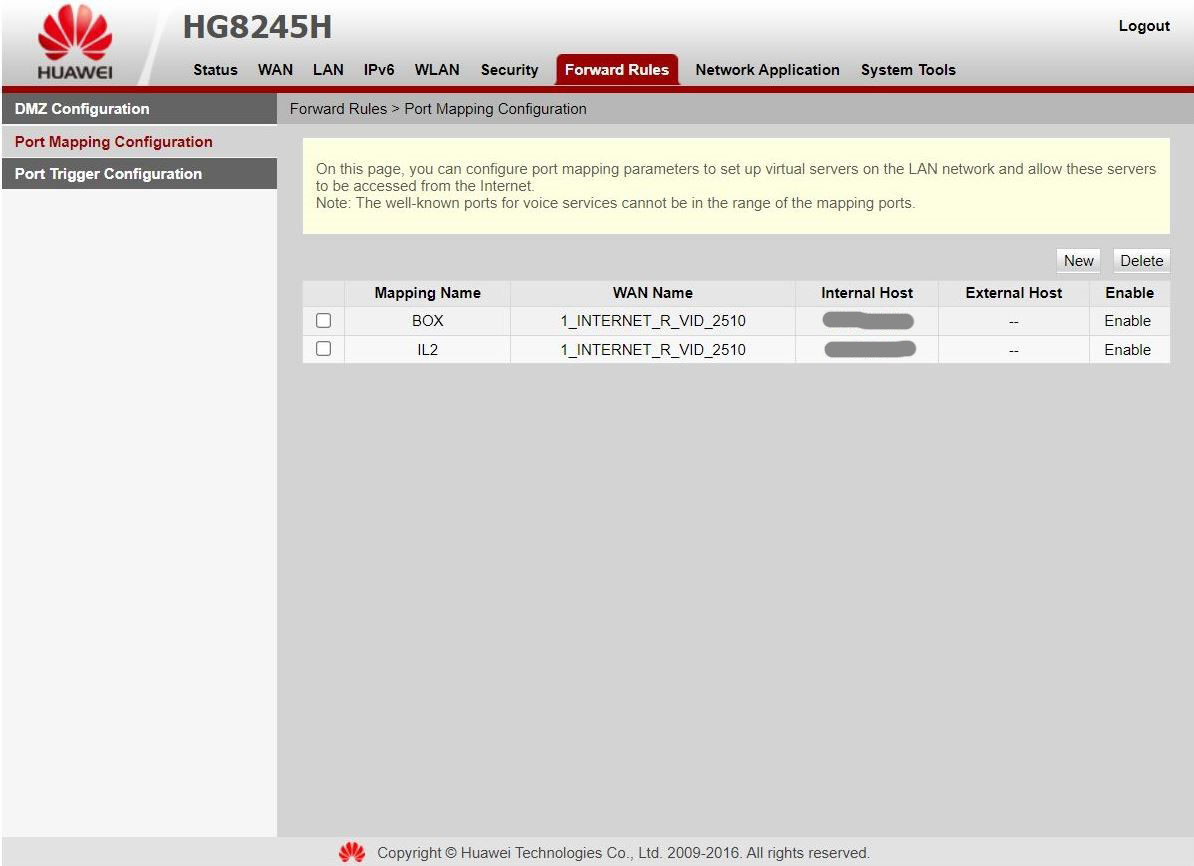Go to the IPv6 tab
The image size is (1194, 866).
click(x=379, y=70)
